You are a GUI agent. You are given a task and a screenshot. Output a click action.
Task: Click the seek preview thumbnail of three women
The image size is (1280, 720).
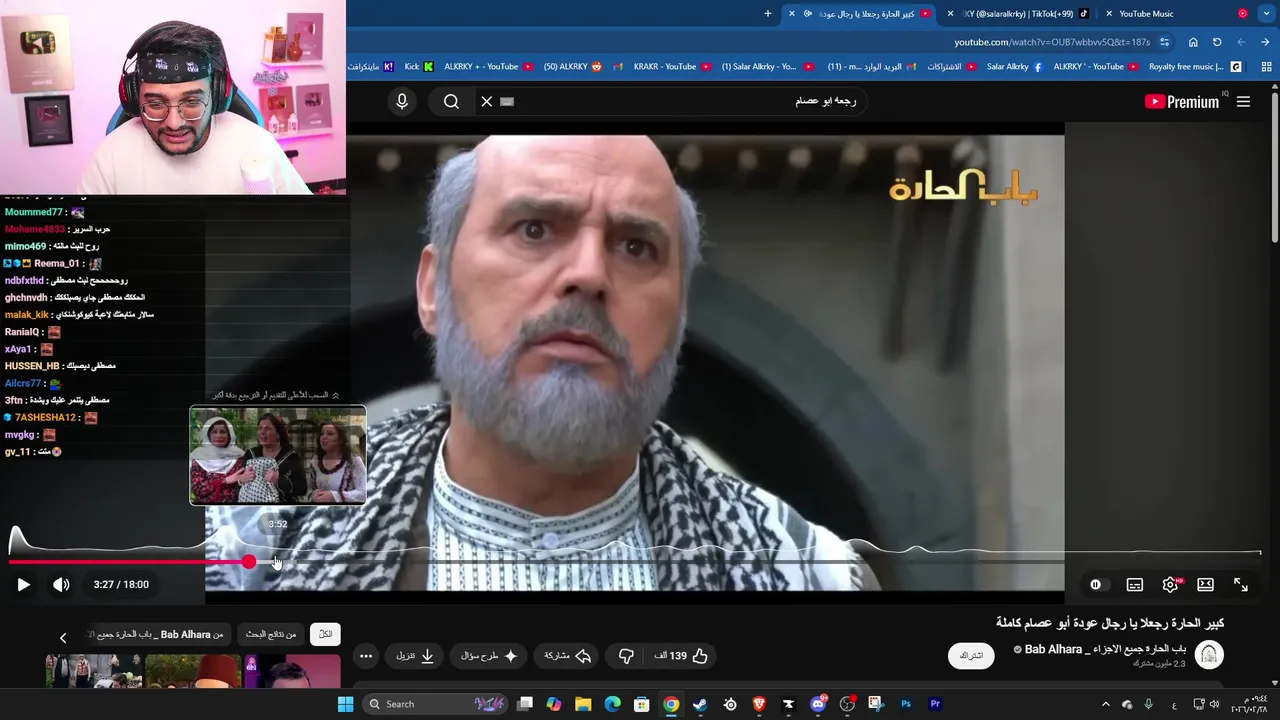278,455
